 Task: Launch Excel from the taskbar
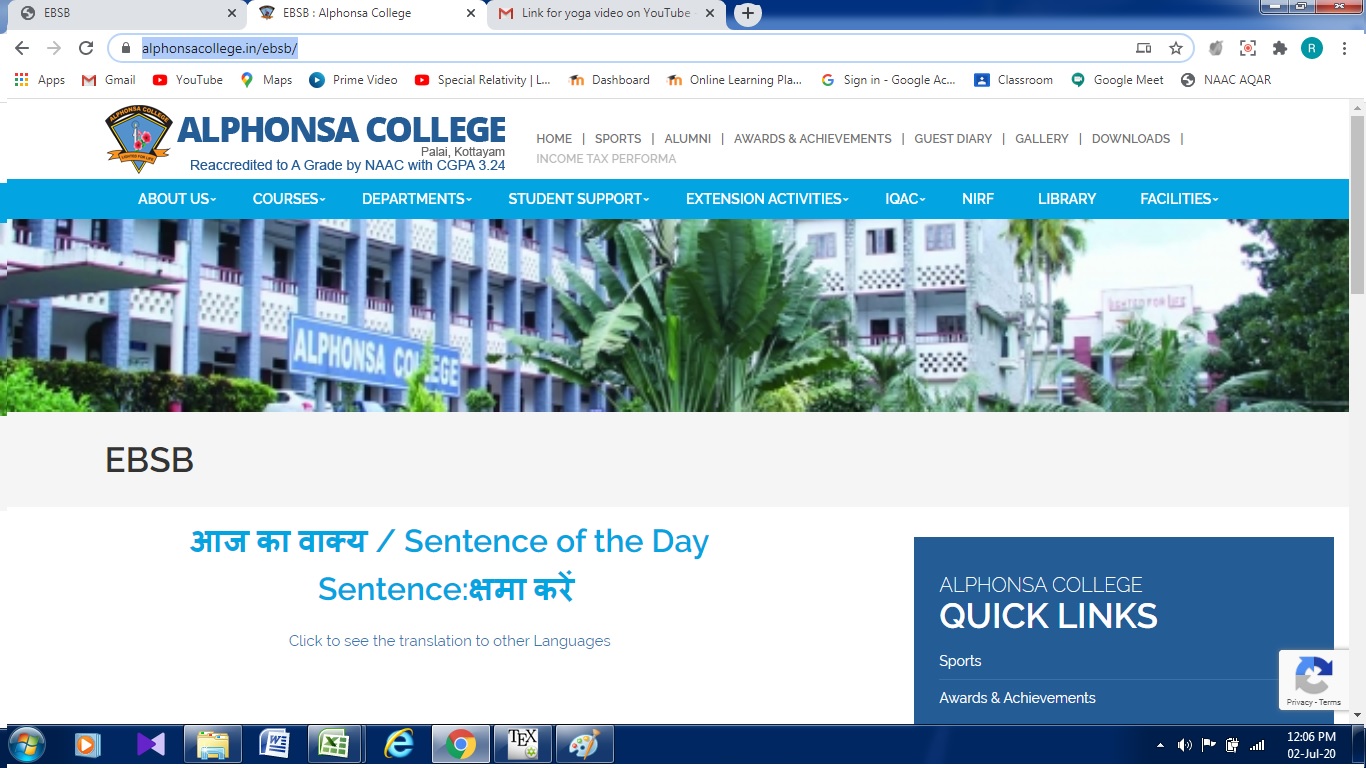pos(333,744)
